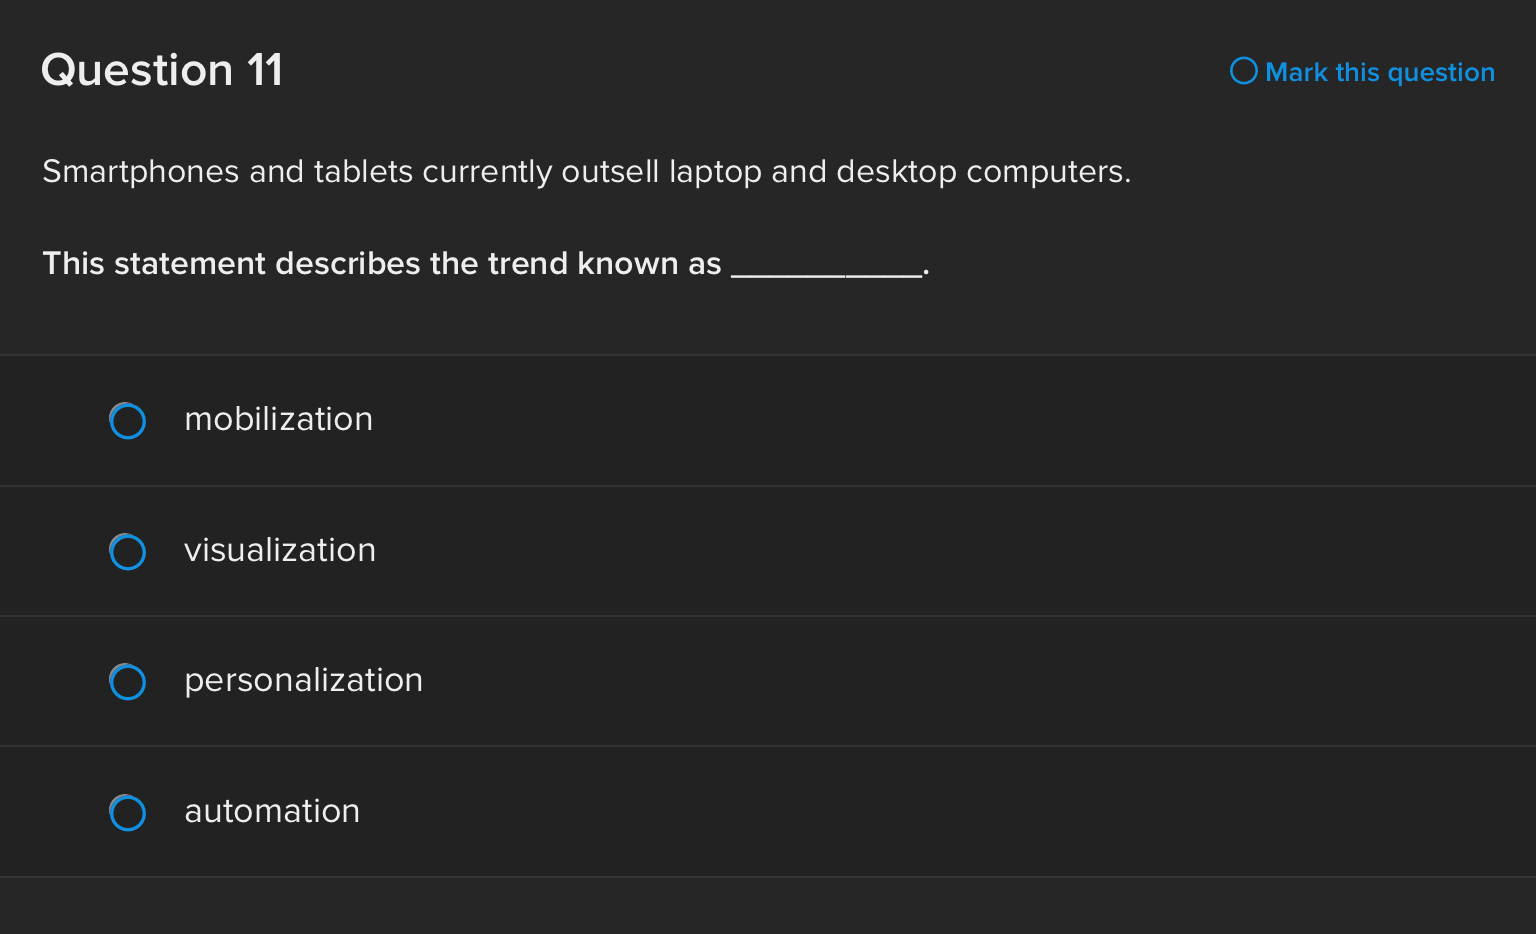Click the circle icon beside Mark this question

(x=1243, y=71)
